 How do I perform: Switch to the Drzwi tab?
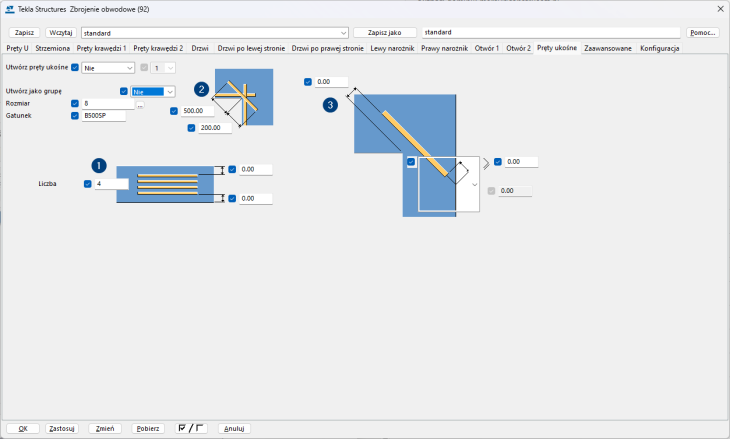pyautogui.click(x=200, y=48)
